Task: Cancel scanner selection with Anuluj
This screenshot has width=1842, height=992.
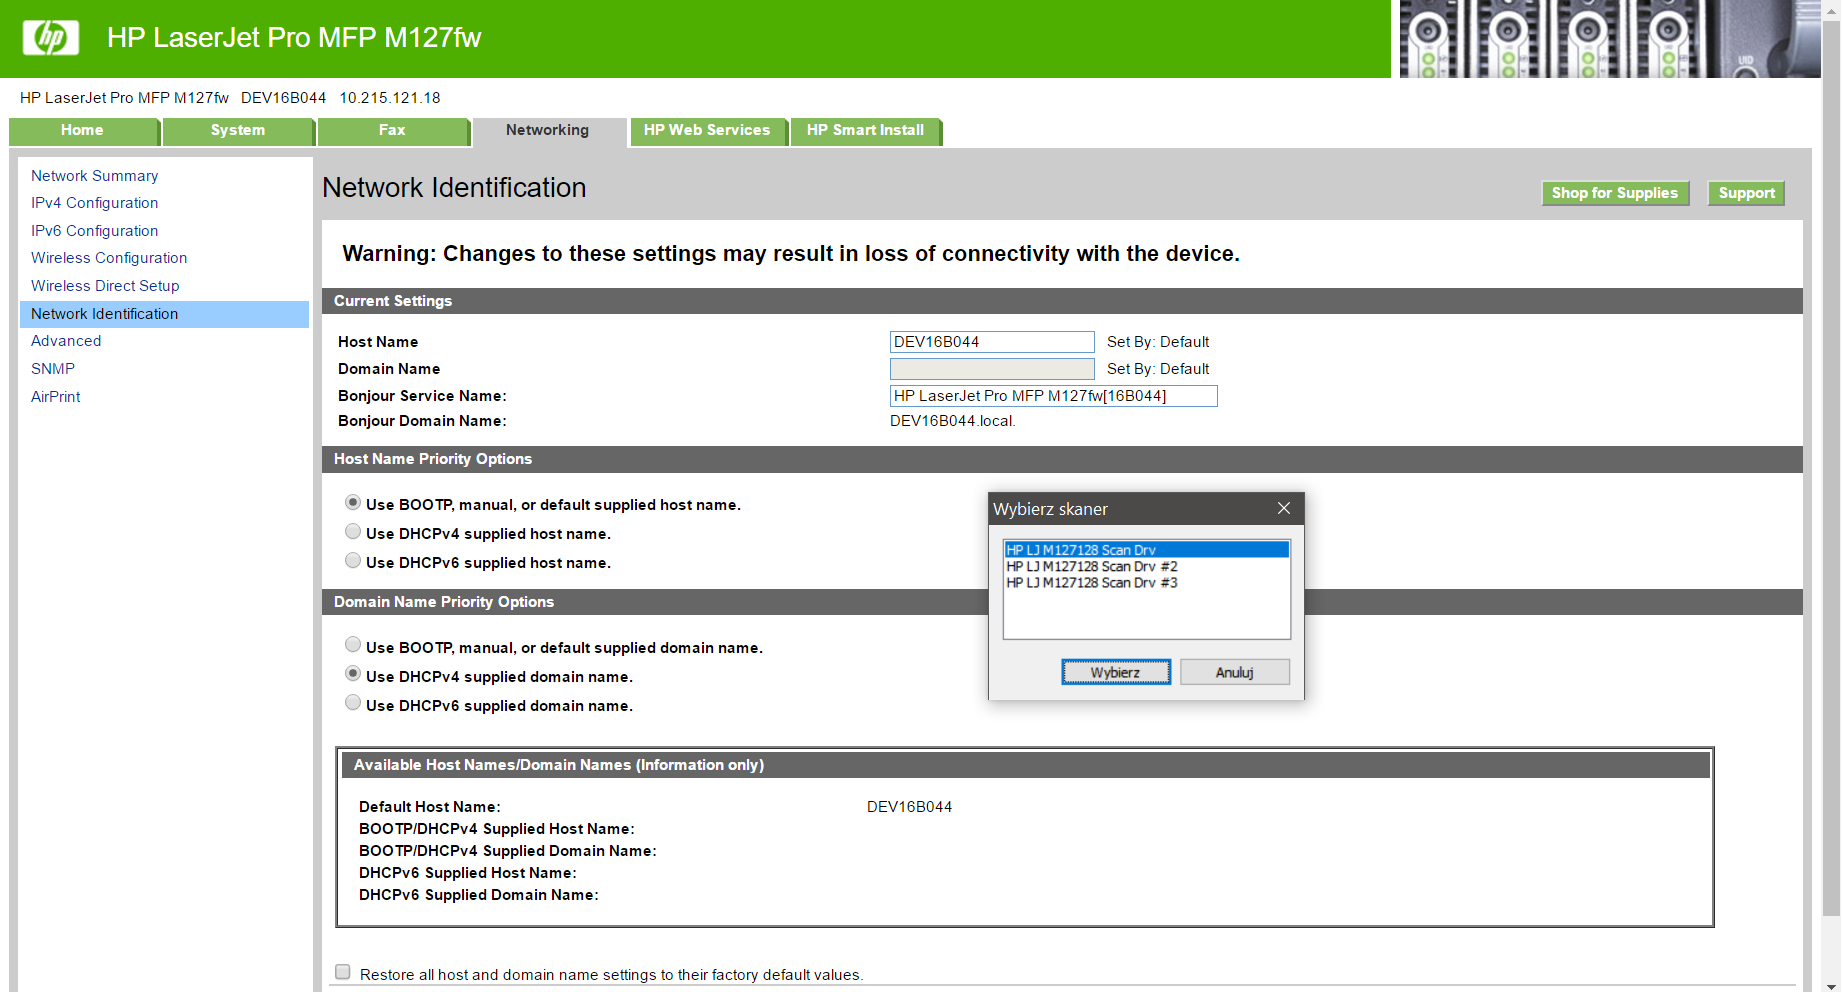Action: [x=1234, y=671]
